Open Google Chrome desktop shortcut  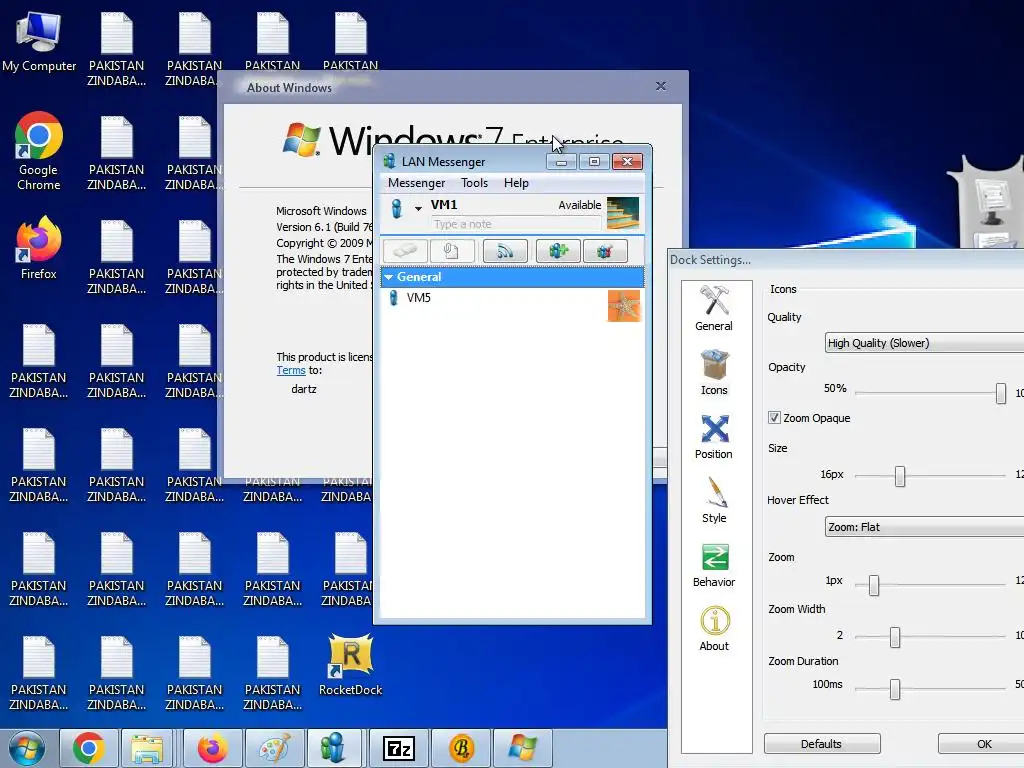pos(39,151)
